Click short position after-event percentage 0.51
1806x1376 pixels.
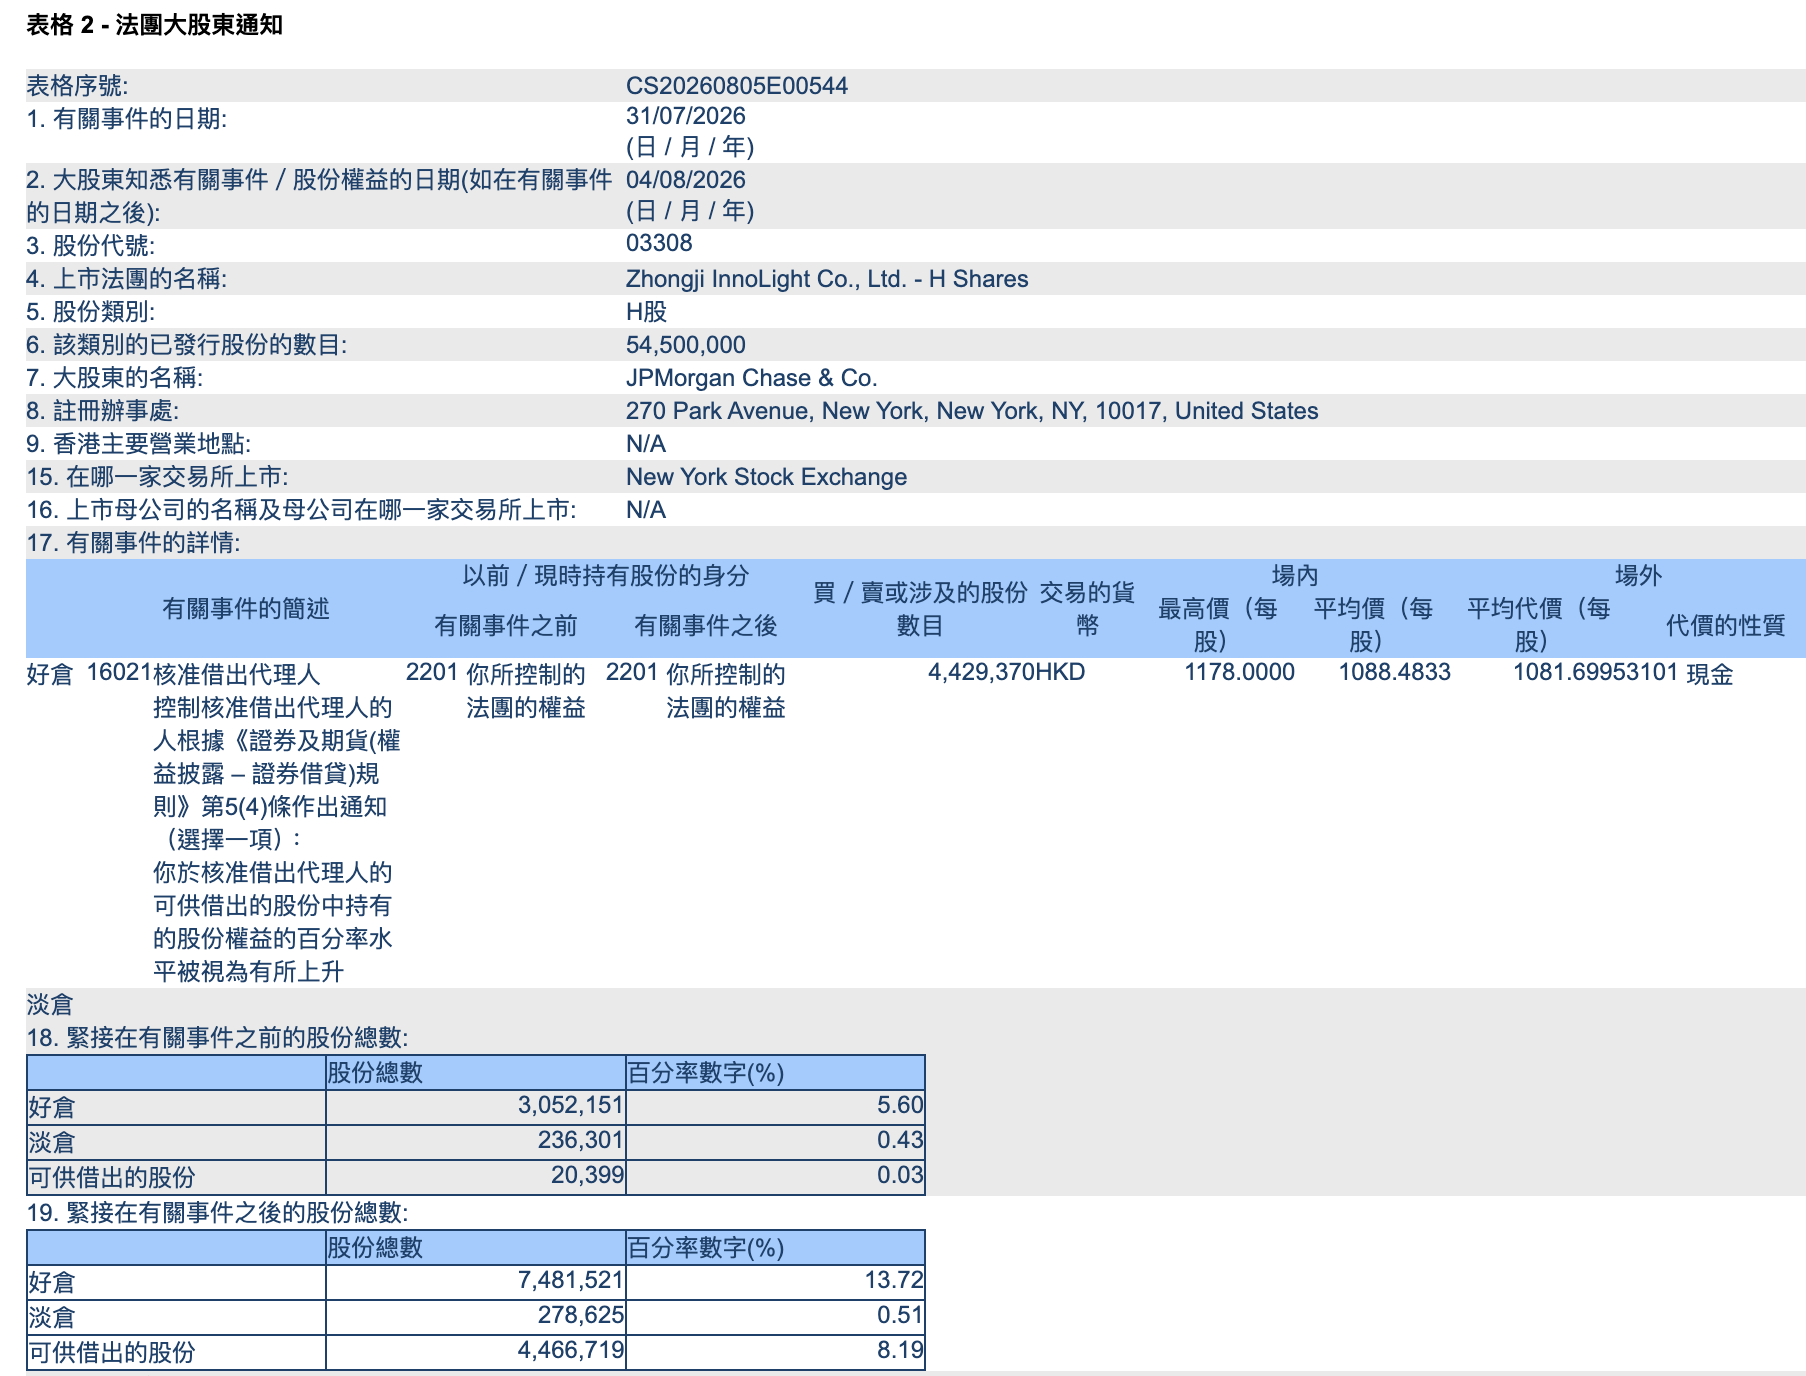coord(900,1315)
